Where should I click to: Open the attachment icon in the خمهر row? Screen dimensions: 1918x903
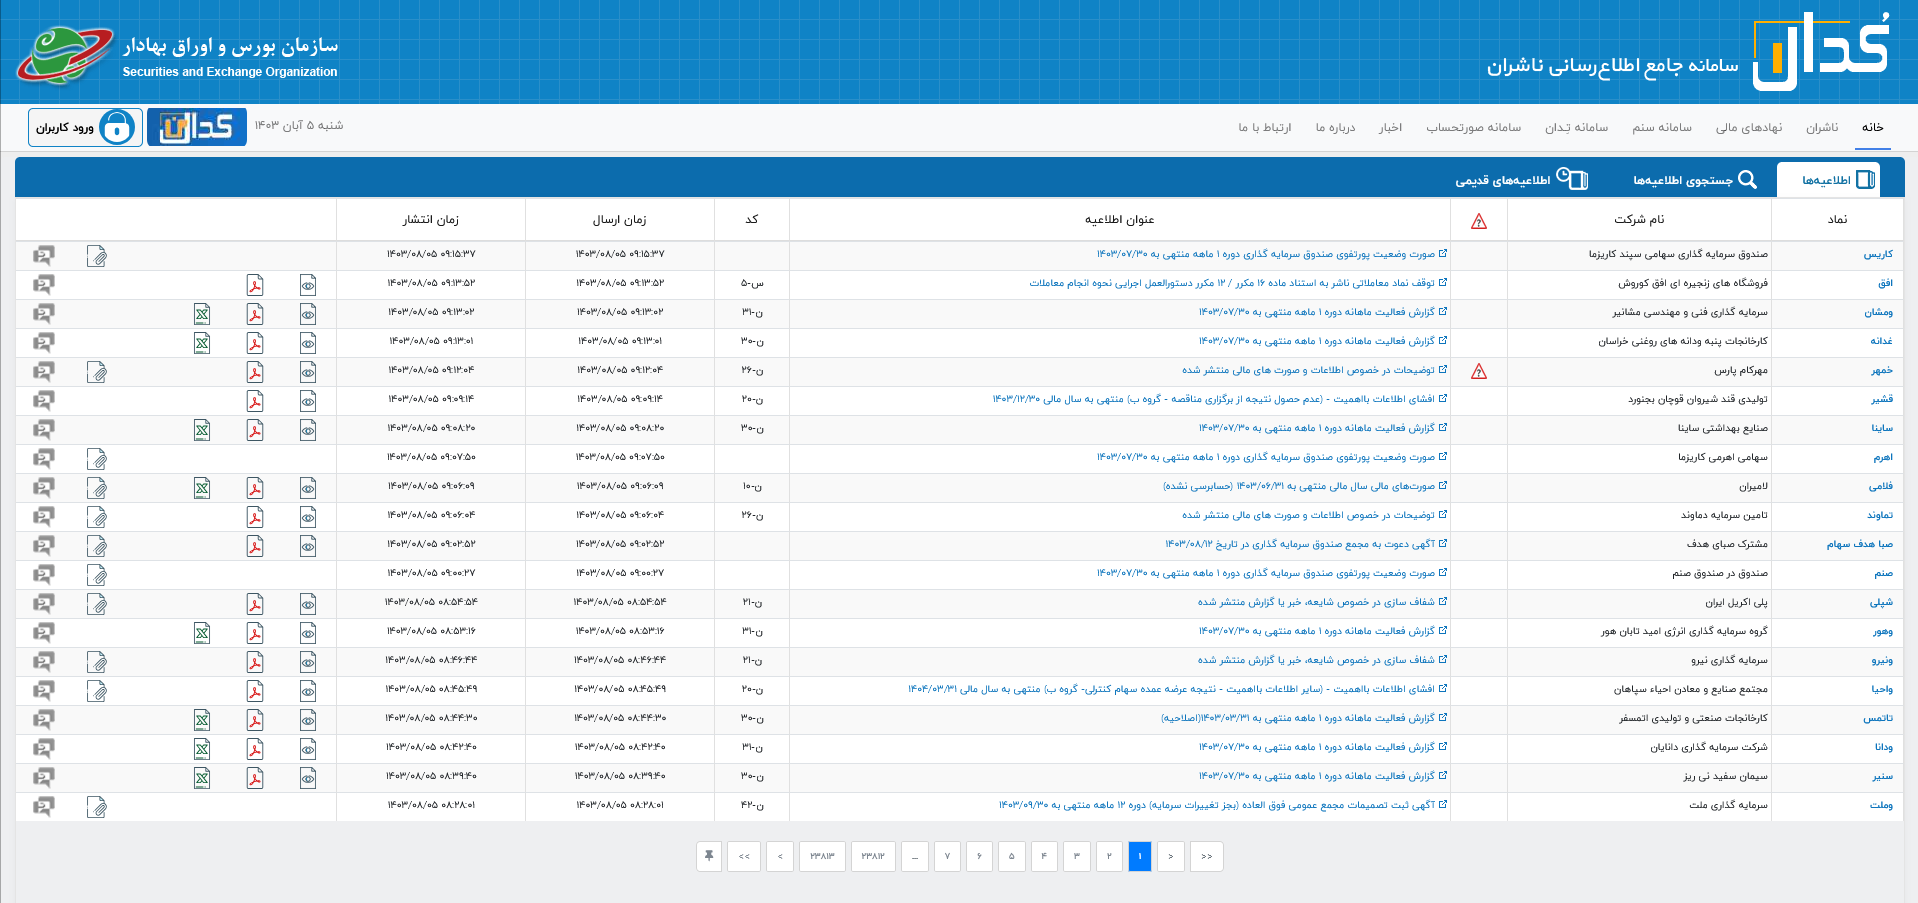[96, 372]
